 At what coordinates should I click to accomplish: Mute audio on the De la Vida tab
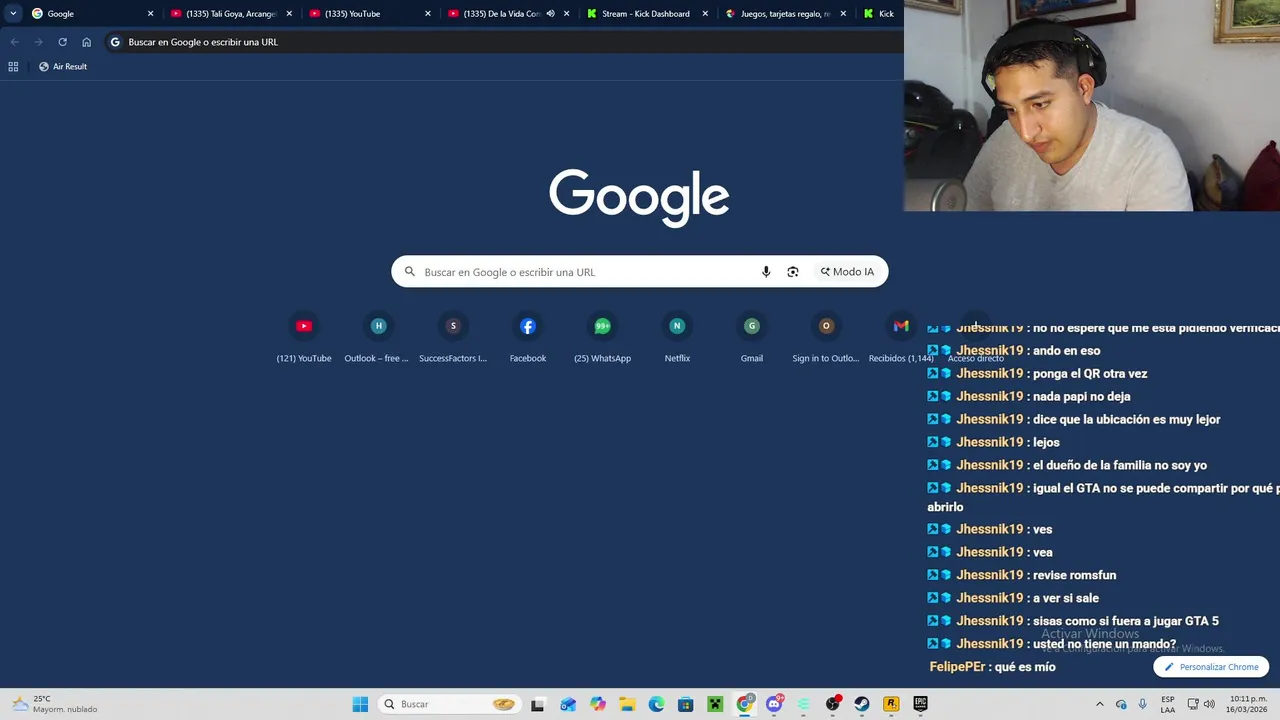[x=550, y=14]
